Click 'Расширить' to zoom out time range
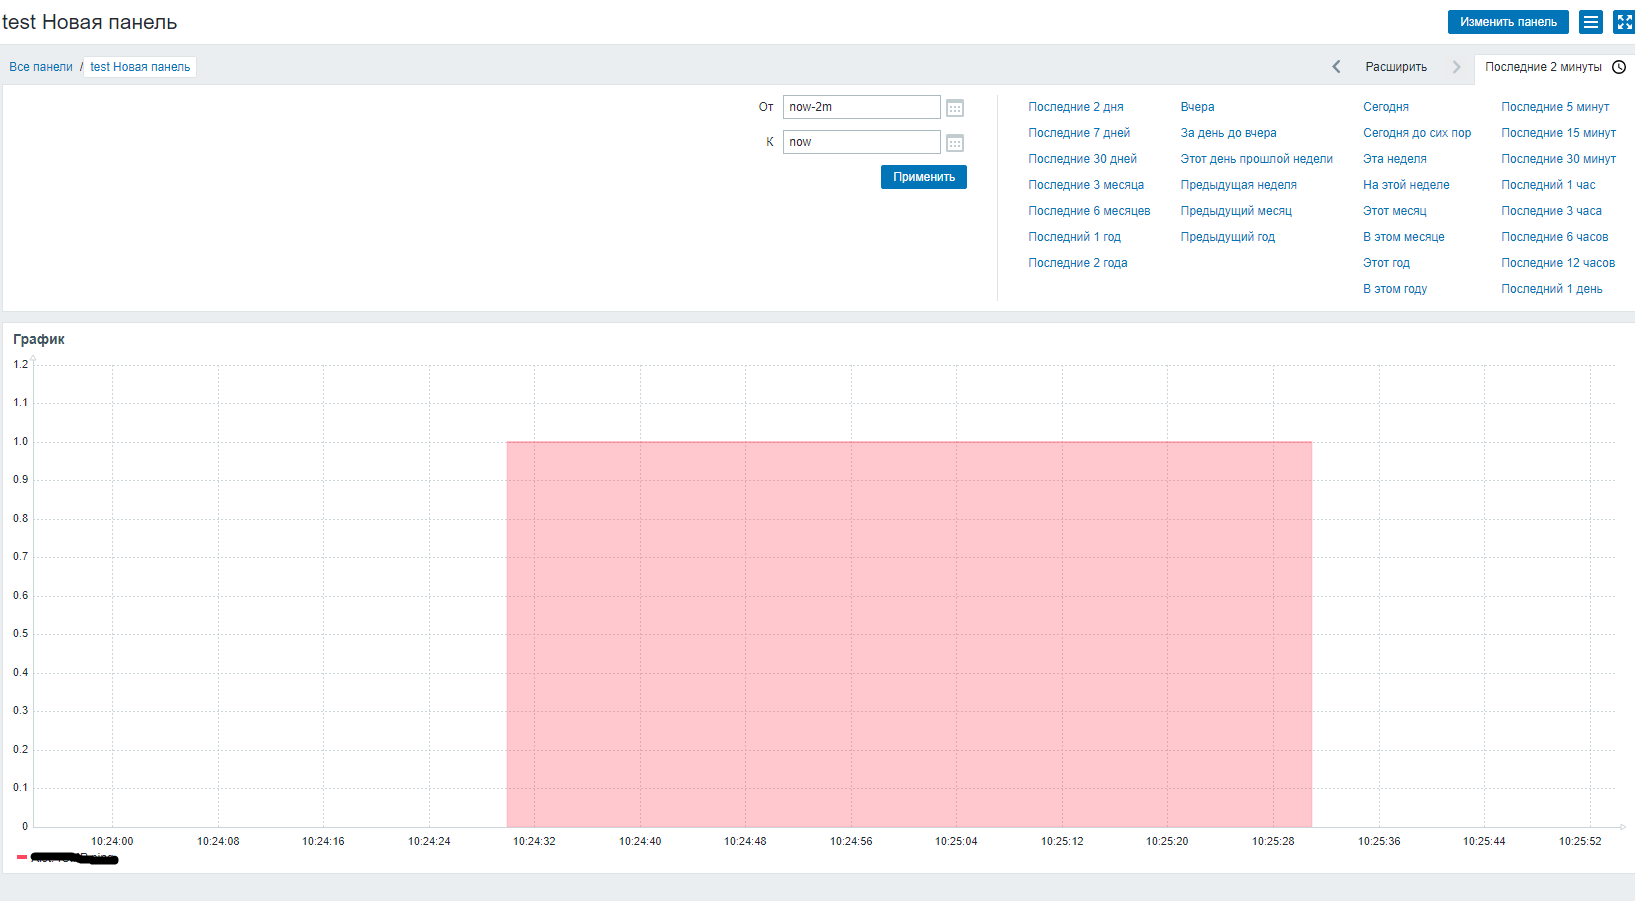This screenshot has height=901, width=1635. point(1396,67)
